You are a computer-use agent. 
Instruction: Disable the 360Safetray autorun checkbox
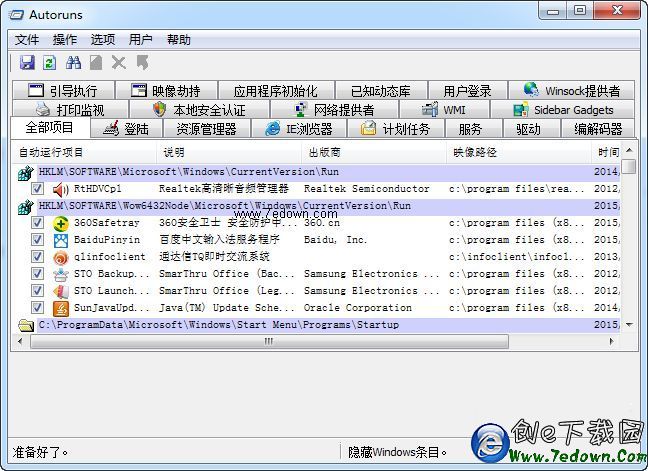[x=37, y=223]
